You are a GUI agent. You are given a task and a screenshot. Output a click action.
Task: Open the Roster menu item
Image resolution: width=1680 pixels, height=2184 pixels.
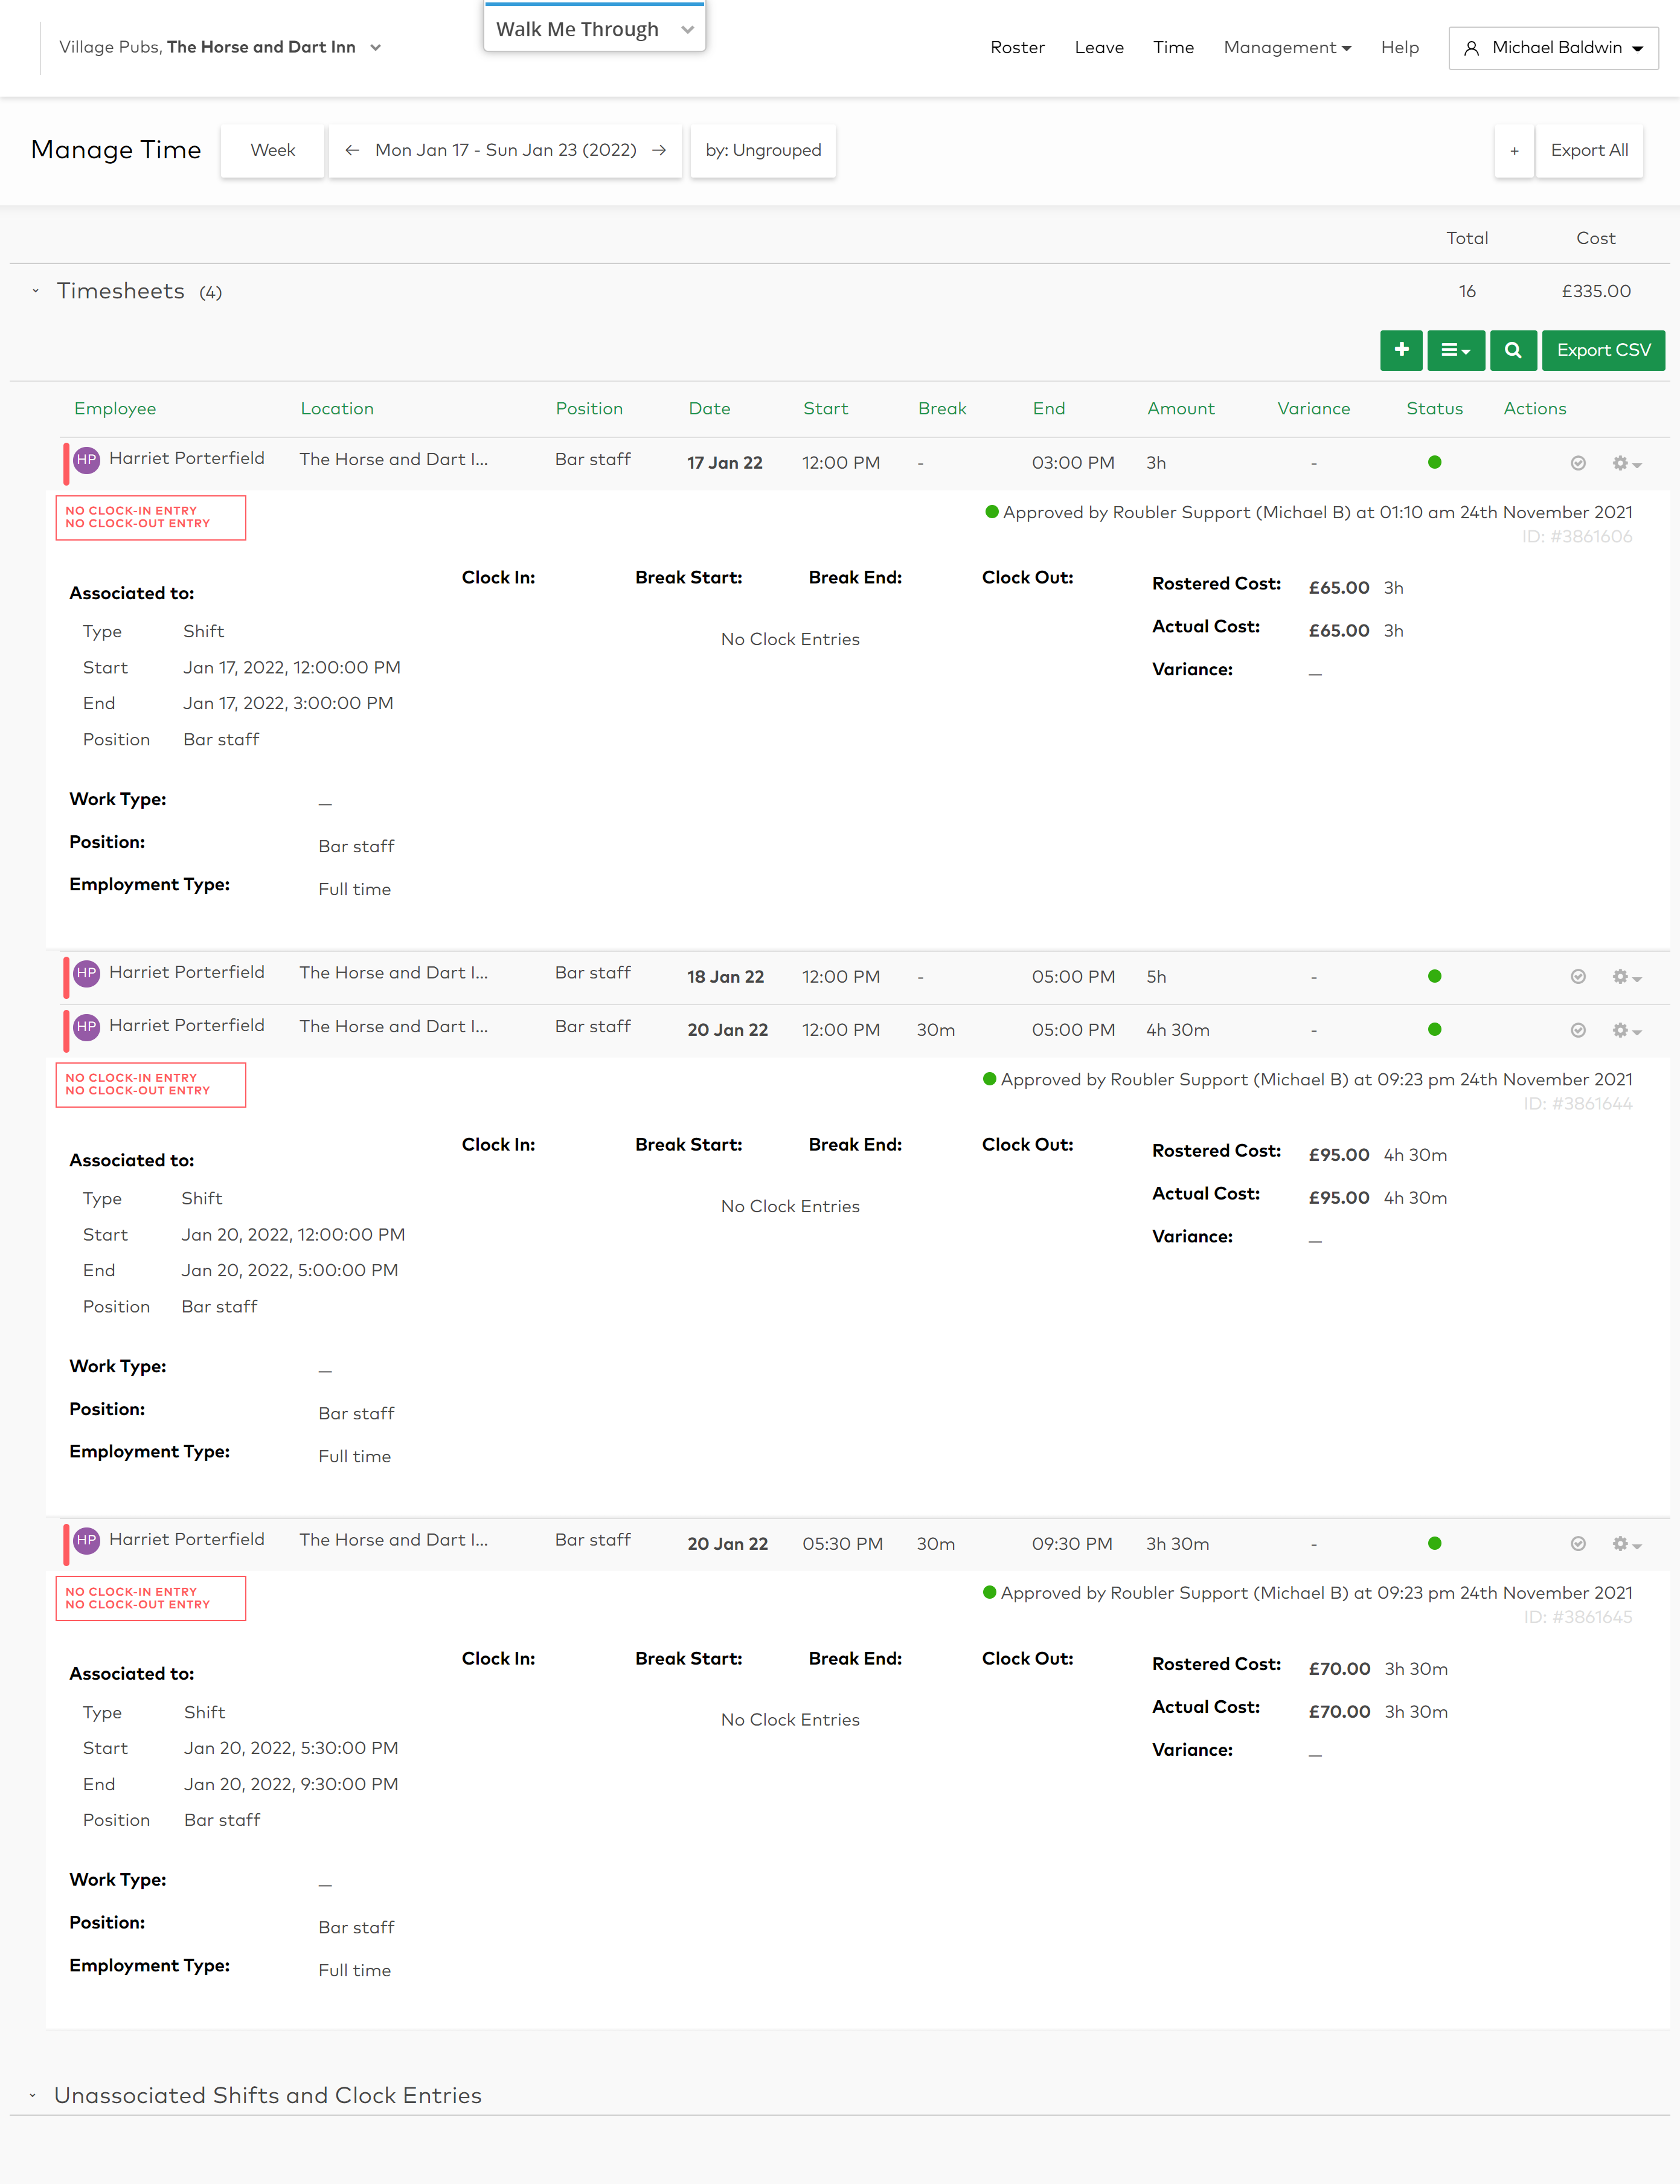(1017, 48)
